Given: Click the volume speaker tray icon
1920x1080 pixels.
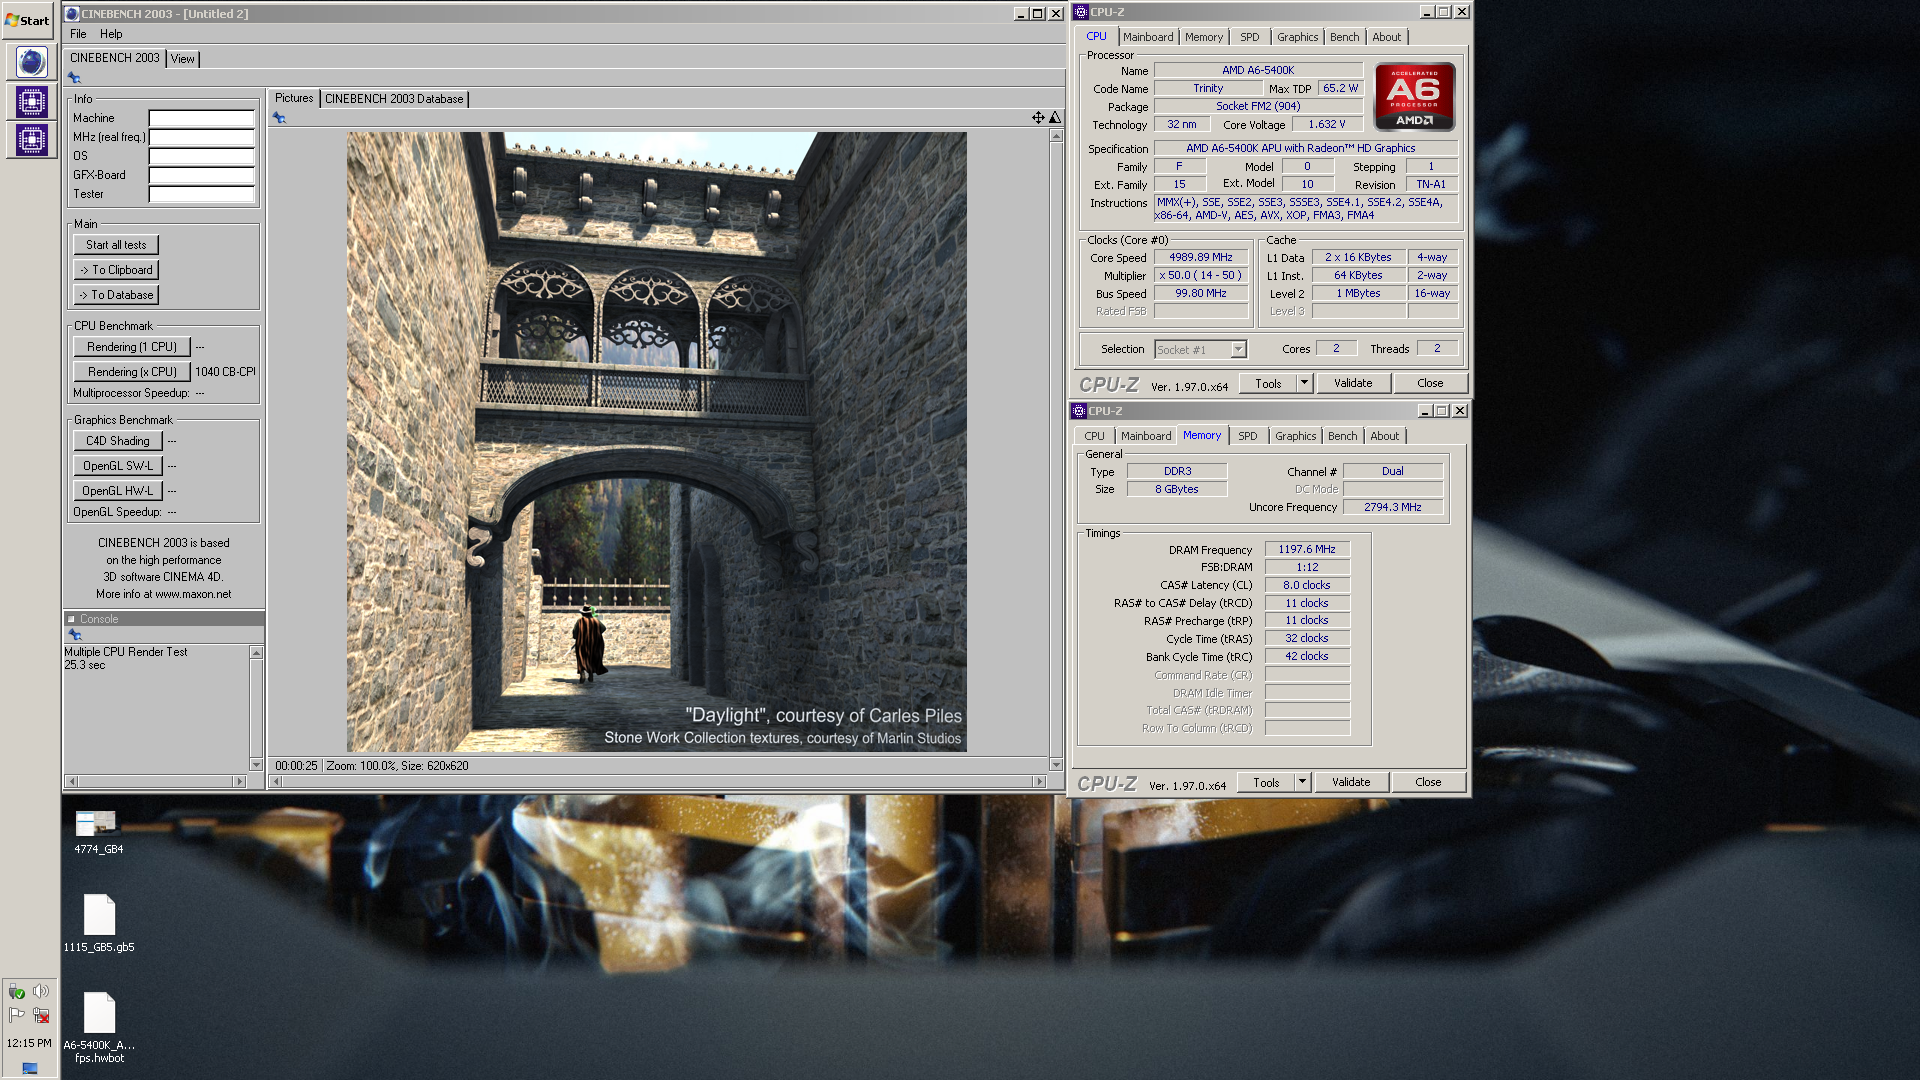Looking at the screenshot, I should 41,991.
